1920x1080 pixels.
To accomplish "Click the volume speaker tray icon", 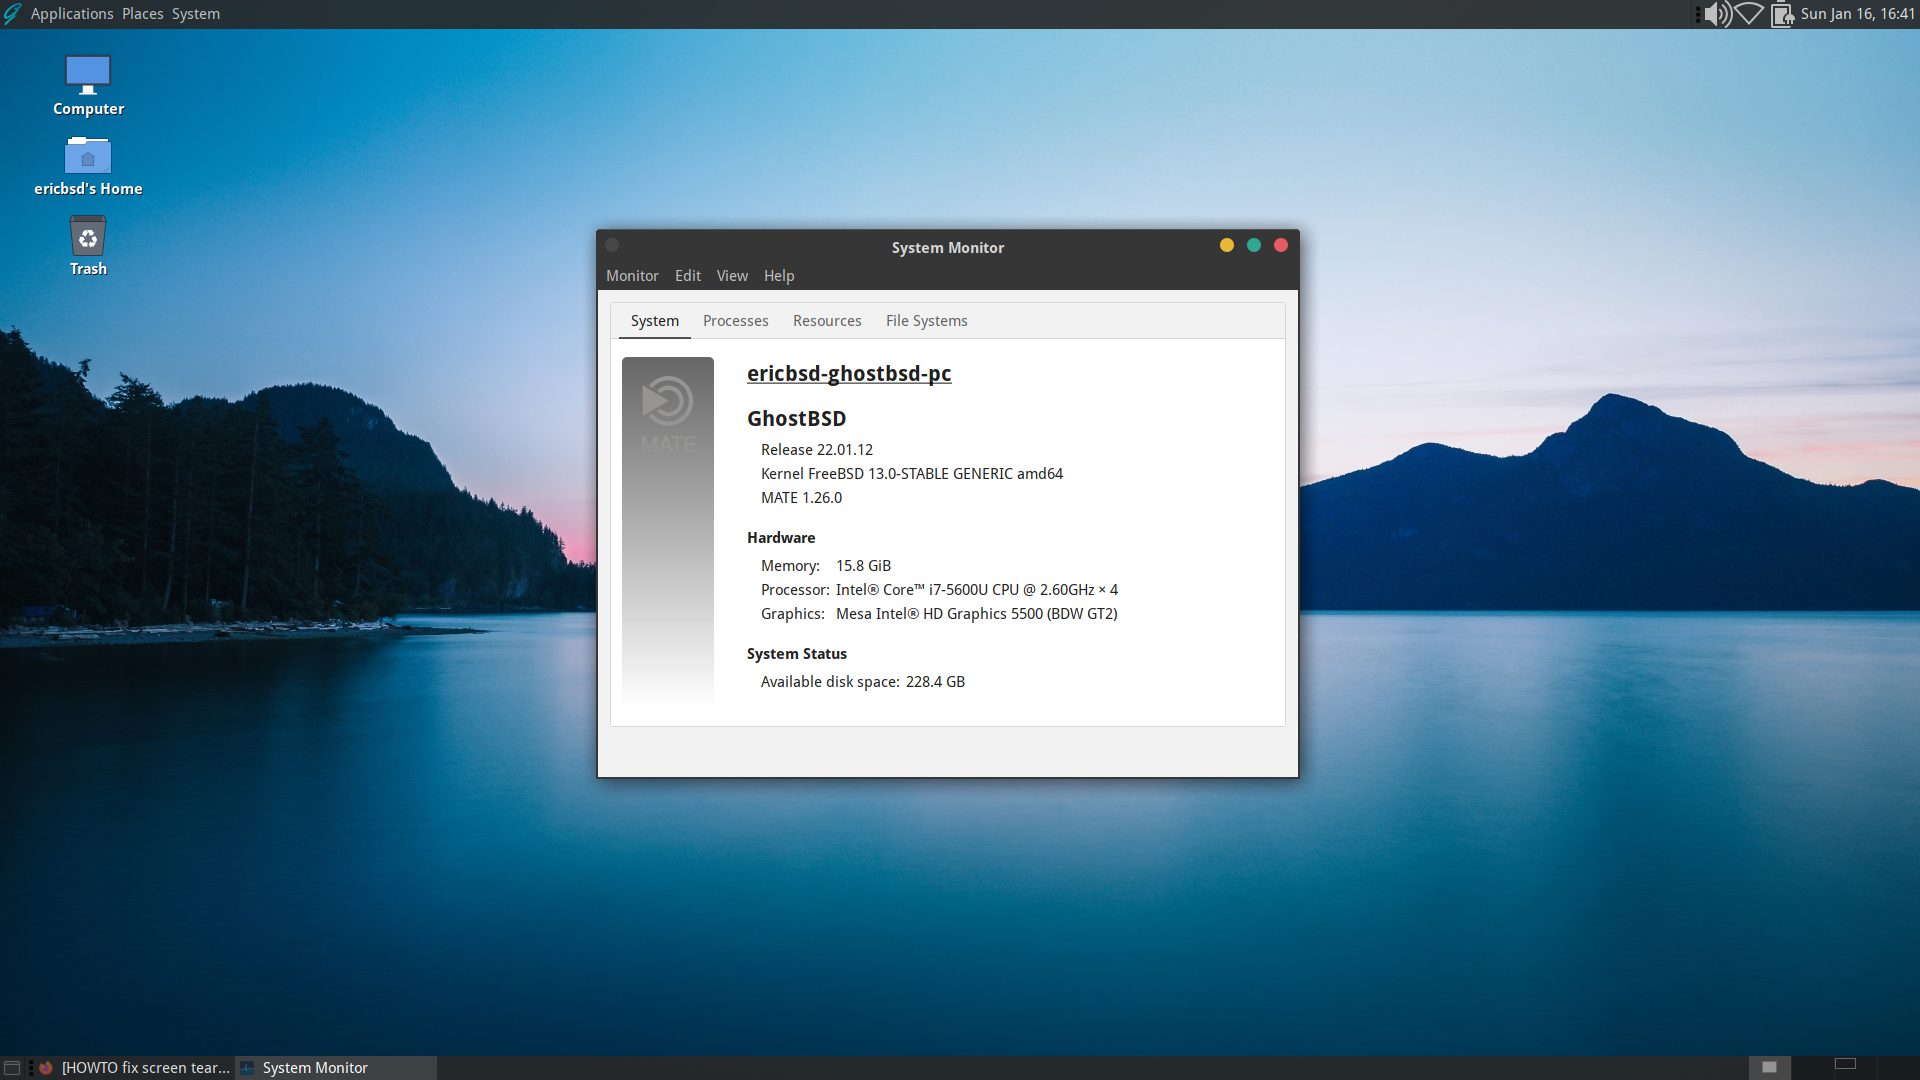I will [1717, 14].
